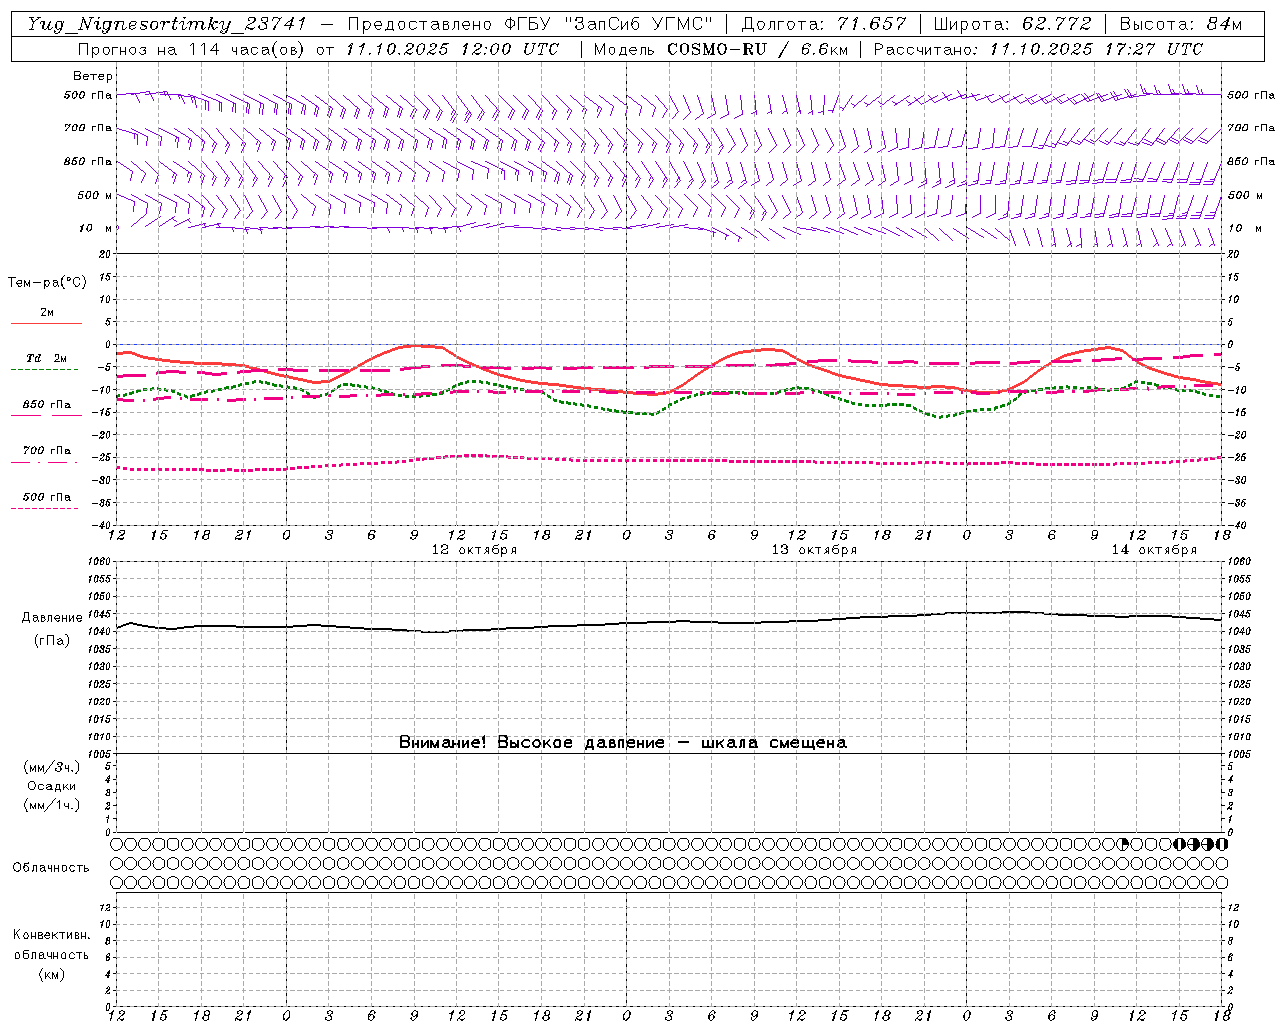
Task: Click the green dashed Td 2м legend line
Action: 44,369
